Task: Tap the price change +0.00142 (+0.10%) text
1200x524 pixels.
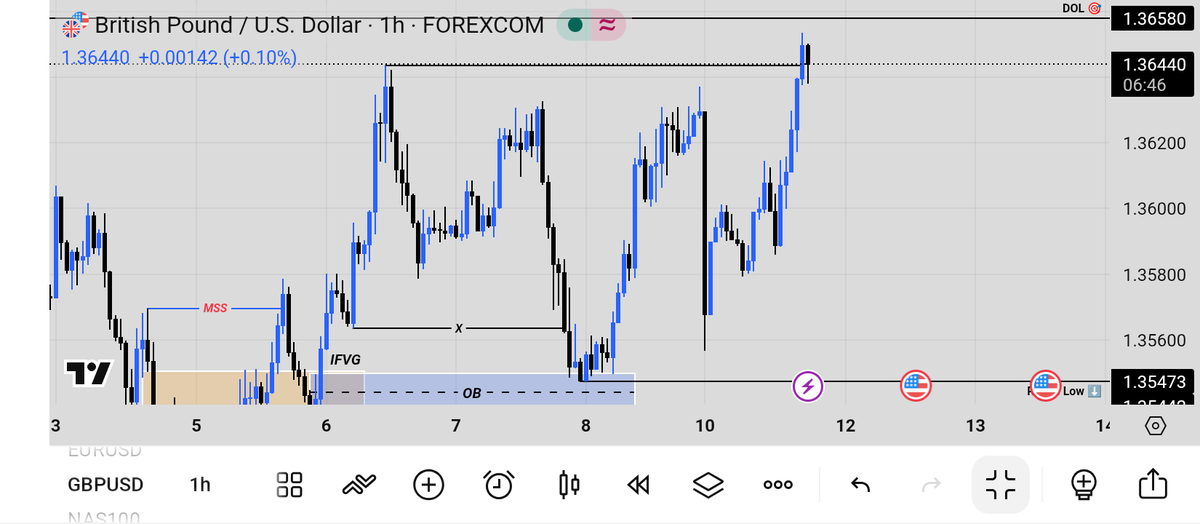Action: [216, 58]
